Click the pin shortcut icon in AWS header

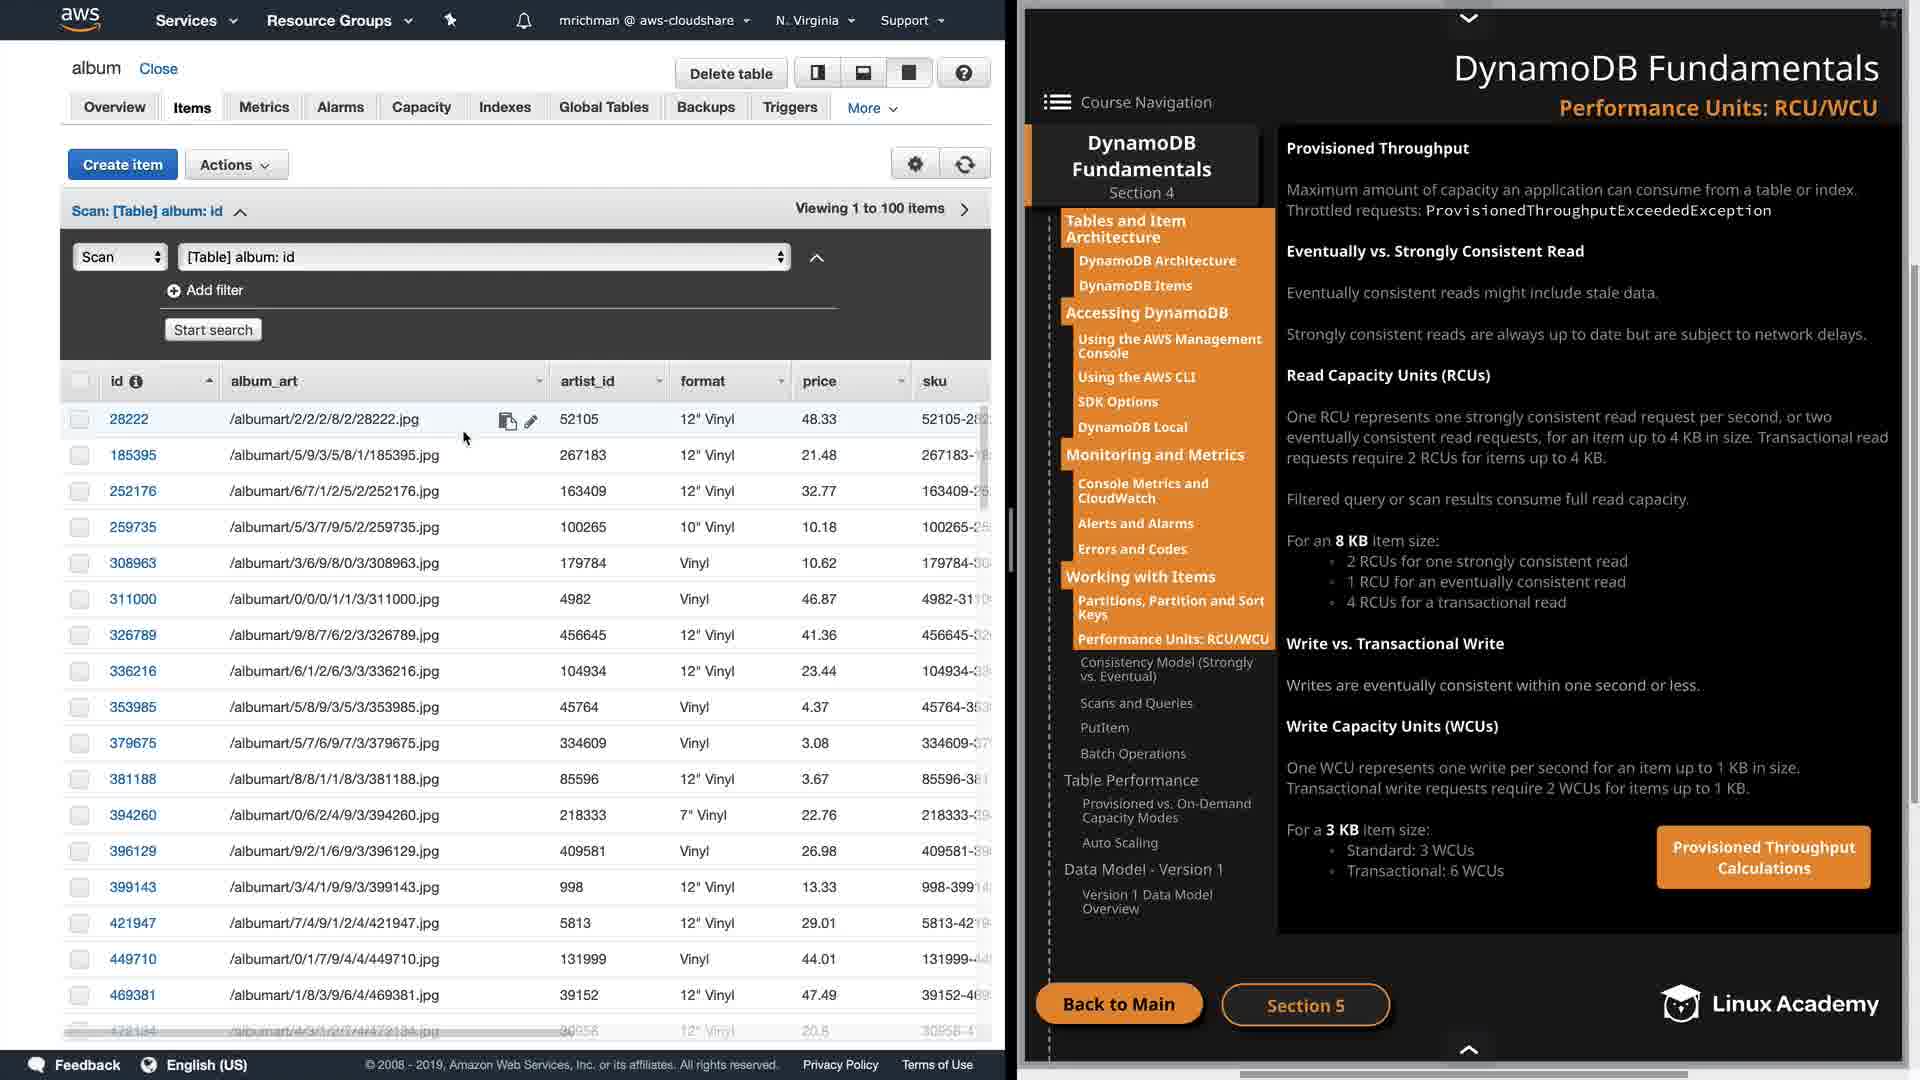pos(450,20)
